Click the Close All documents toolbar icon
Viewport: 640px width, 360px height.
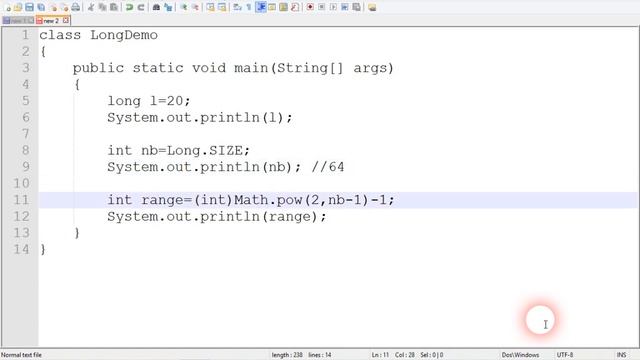[64, 7]
